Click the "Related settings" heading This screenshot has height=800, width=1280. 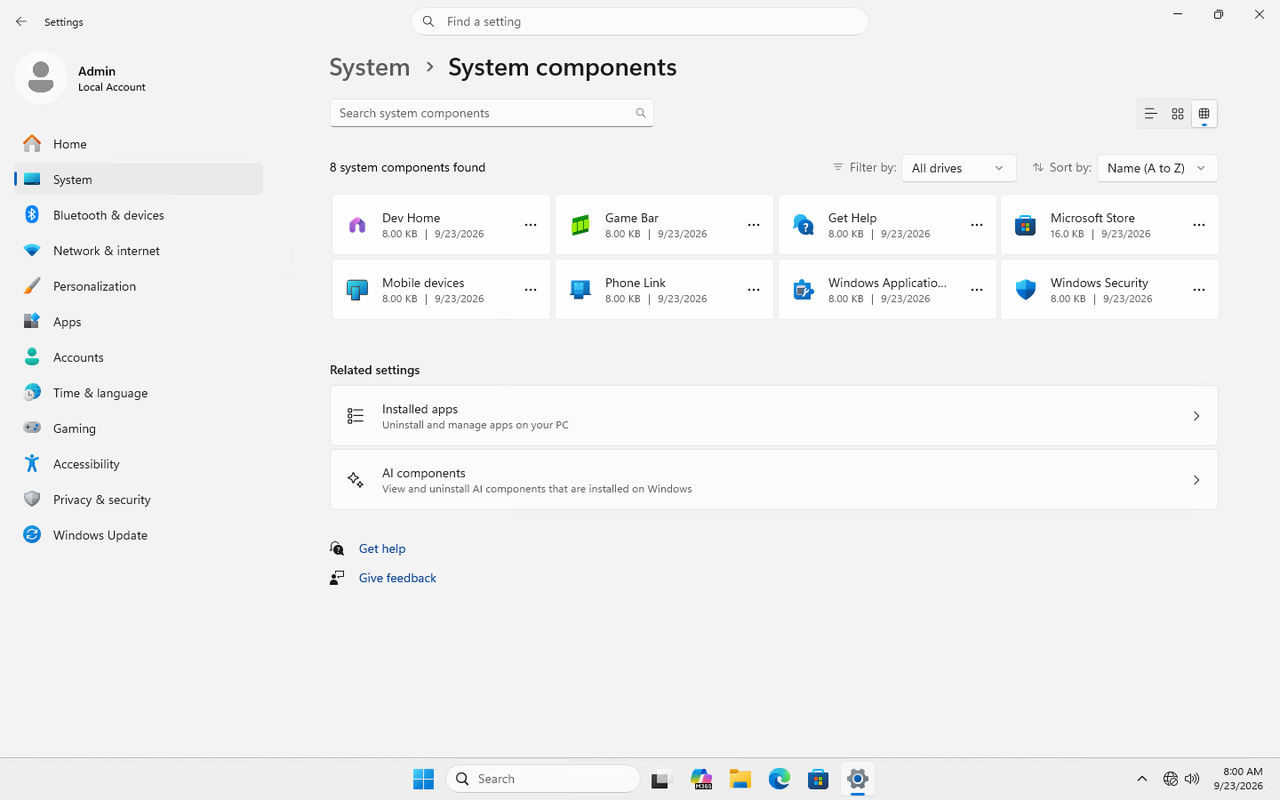tap(375, 370)
